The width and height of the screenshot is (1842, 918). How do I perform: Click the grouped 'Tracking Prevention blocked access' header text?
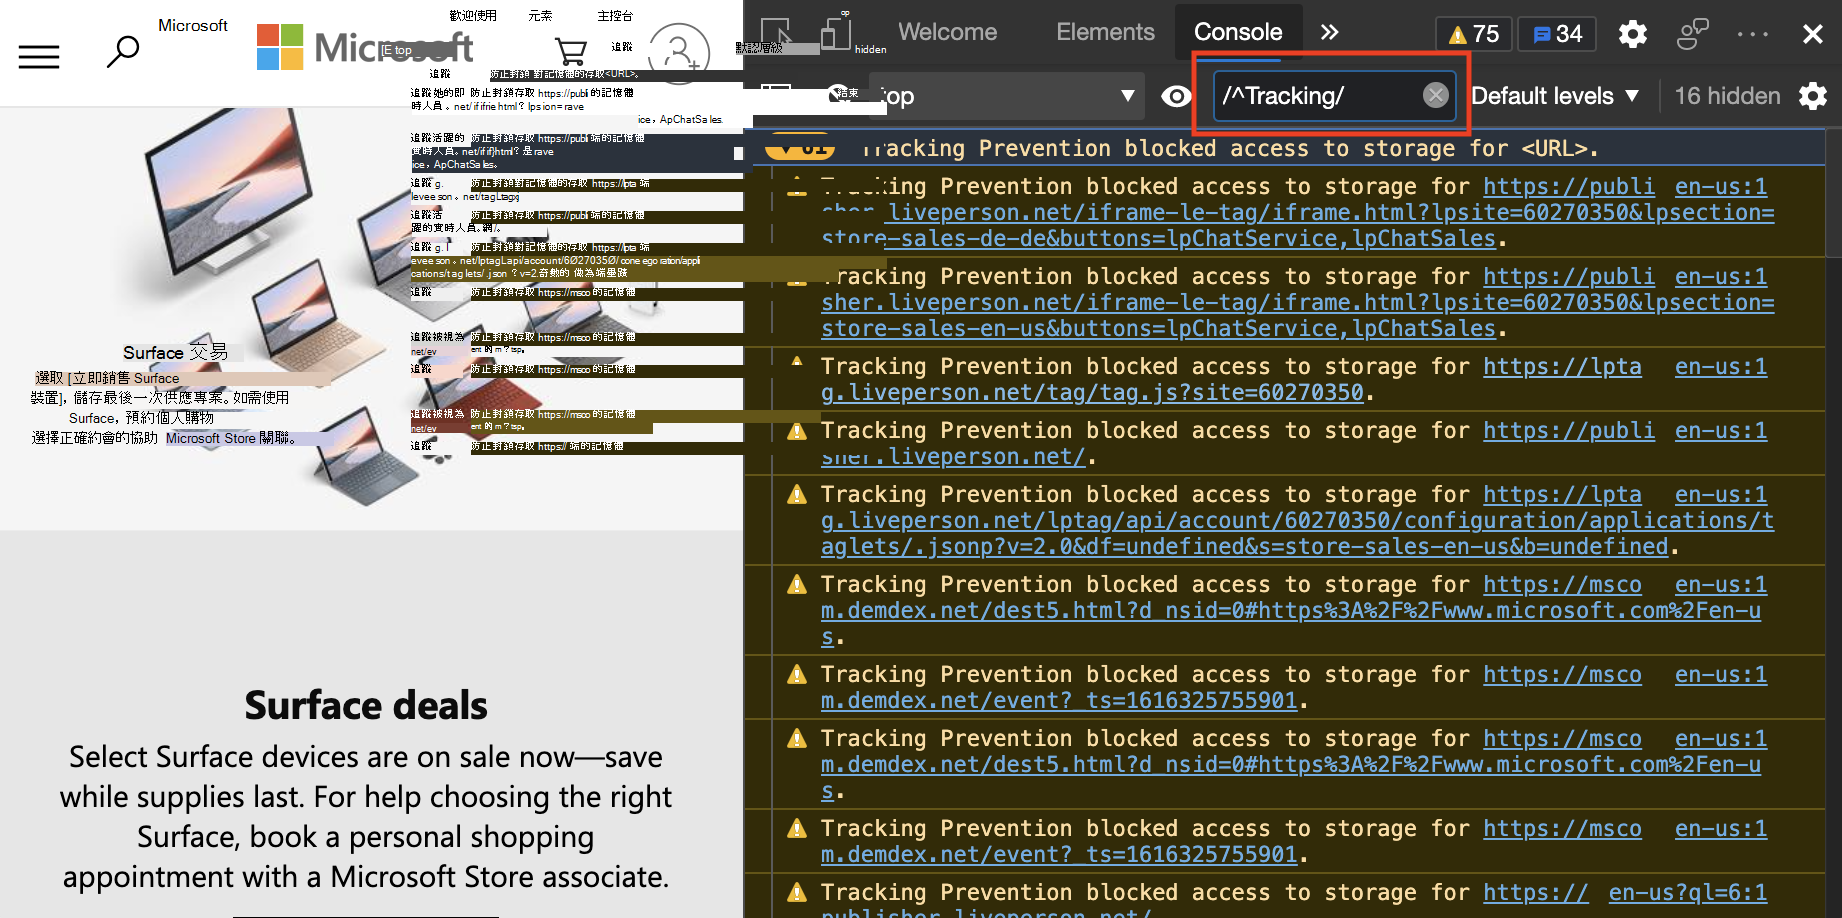(1230, 149)
